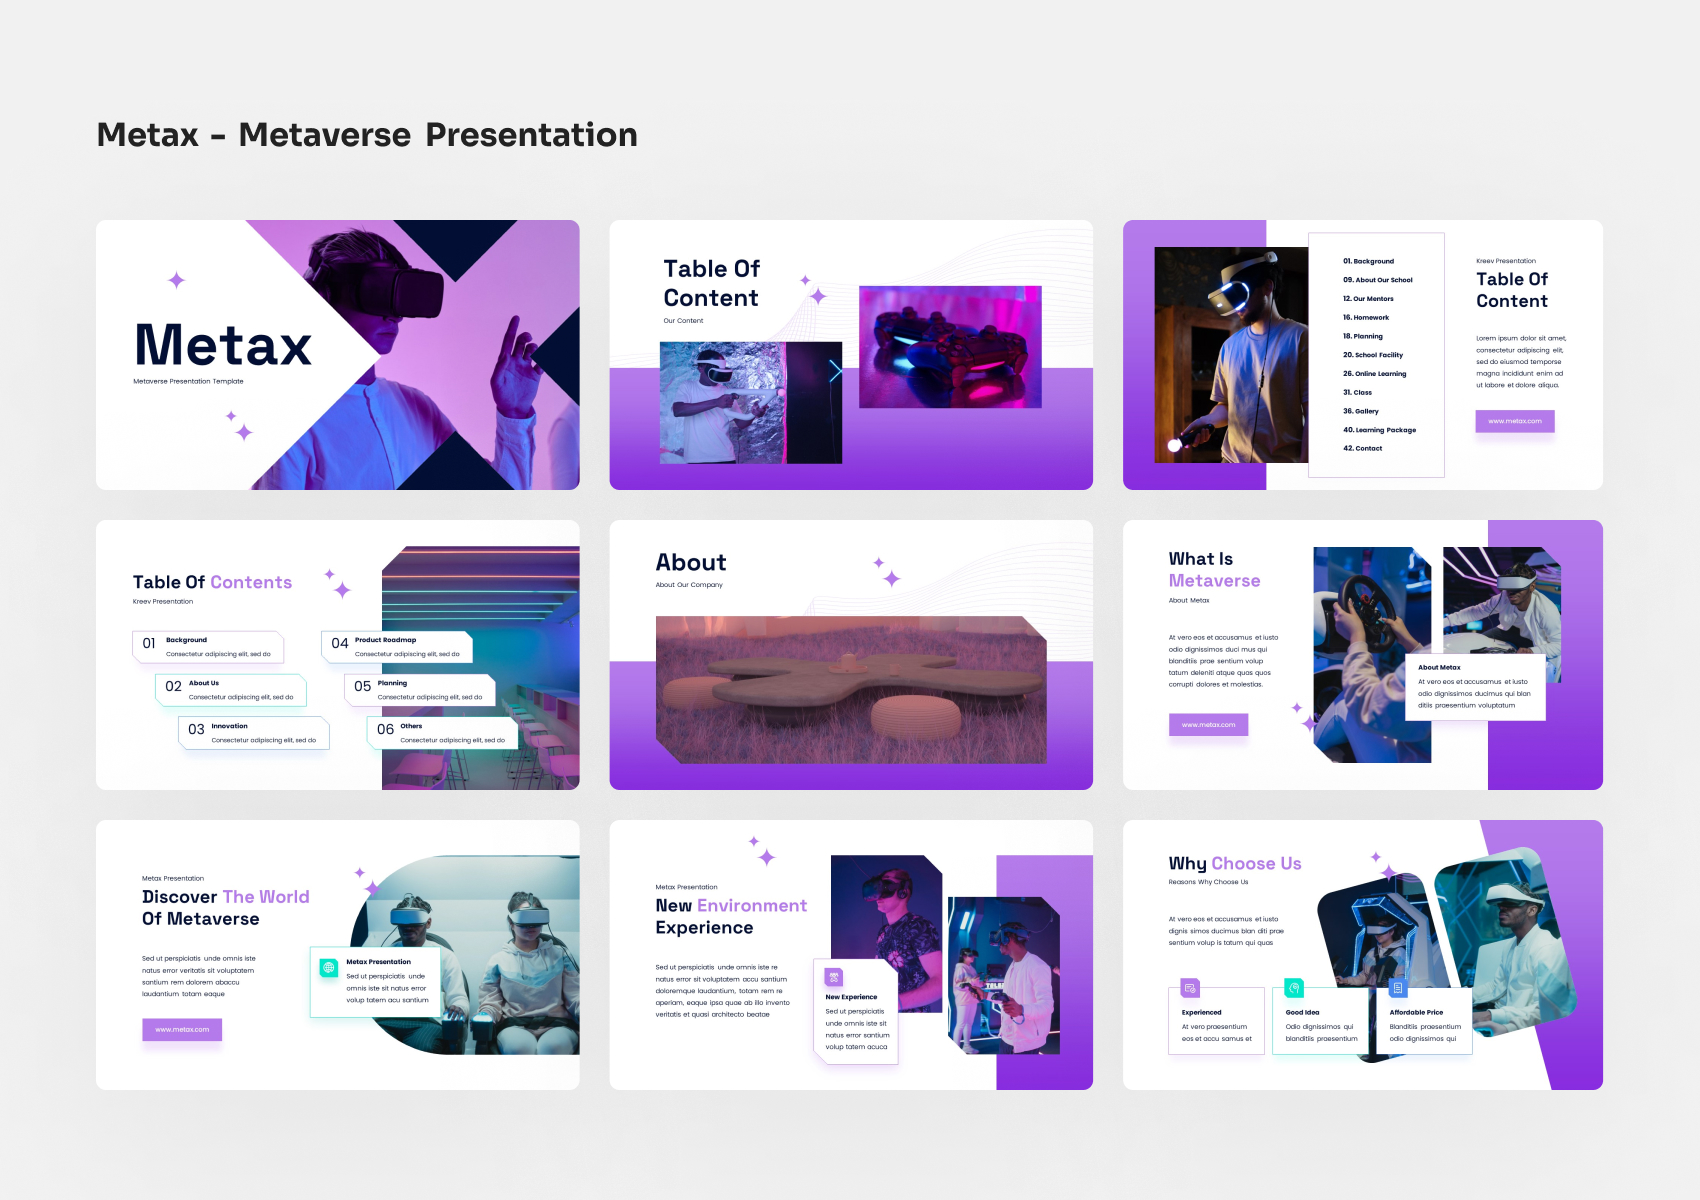1700x1200 pixels.
Task: Click the www.metax.com button on first Table Of Content
Action: (x=1514, y=421)
